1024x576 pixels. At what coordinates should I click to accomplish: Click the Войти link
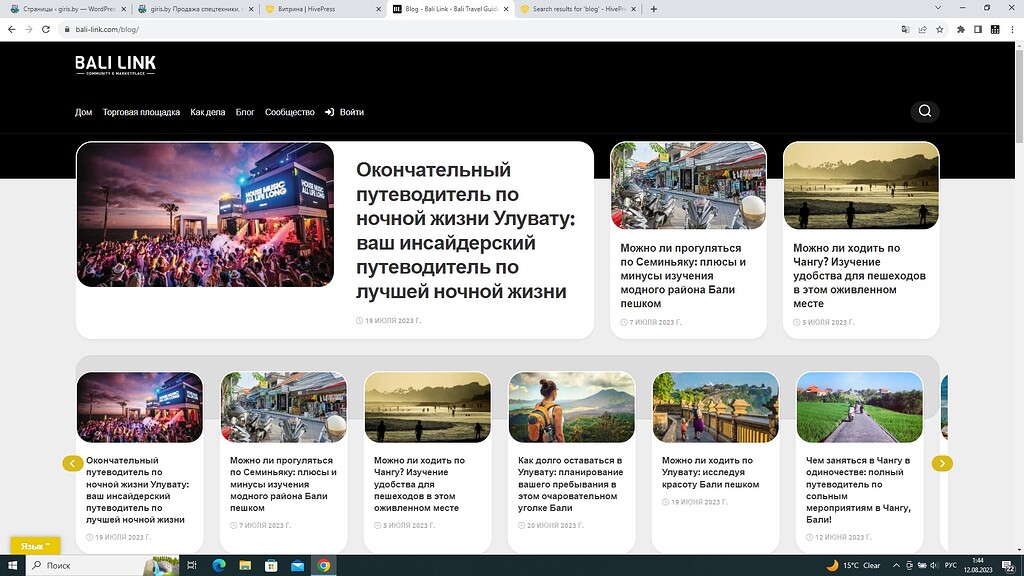(350, 111)
